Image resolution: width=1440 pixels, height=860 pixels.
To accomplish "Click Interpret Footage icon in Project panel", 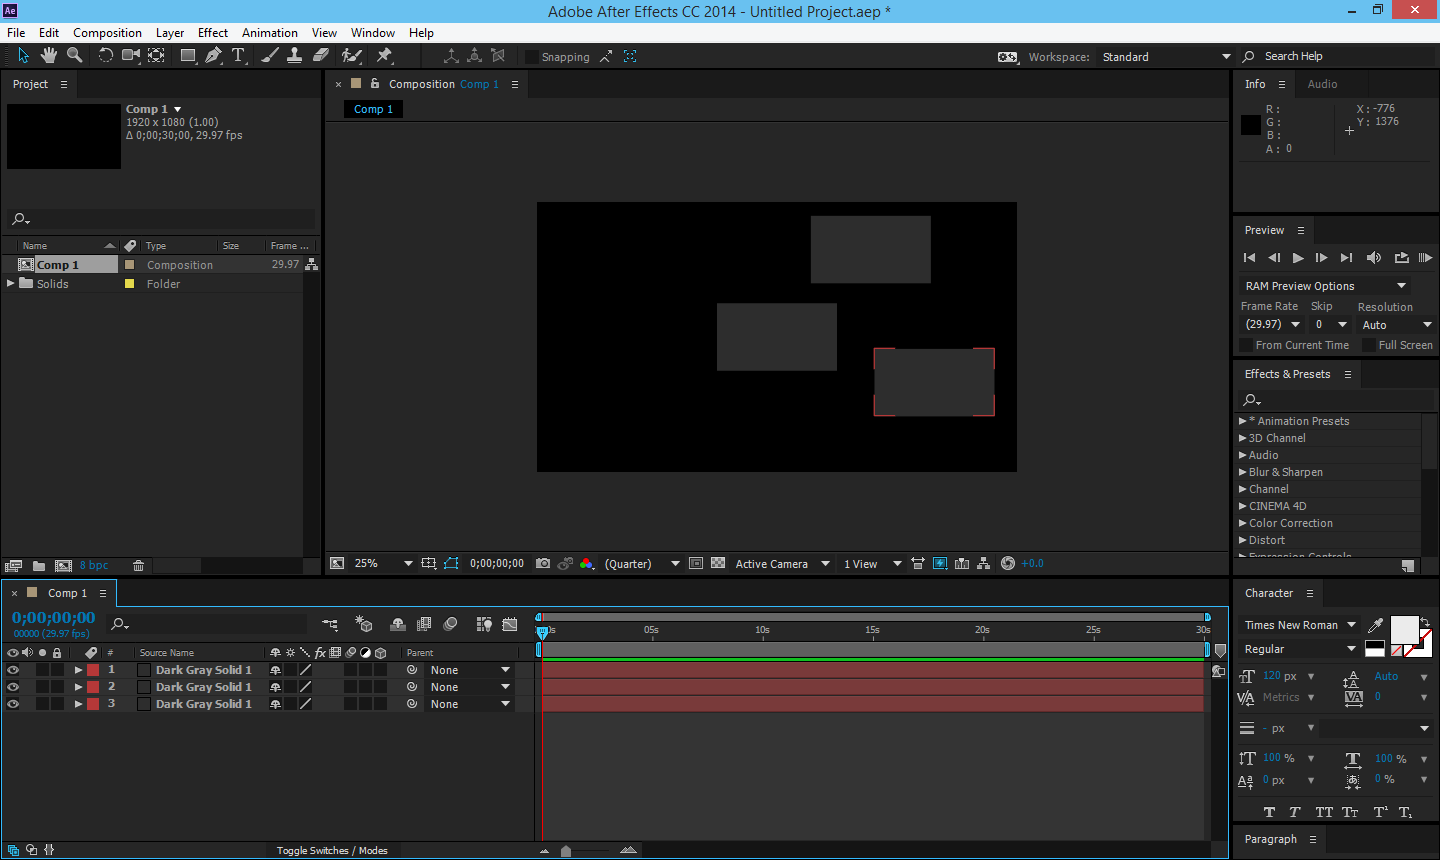I will (x=13, y=566).
